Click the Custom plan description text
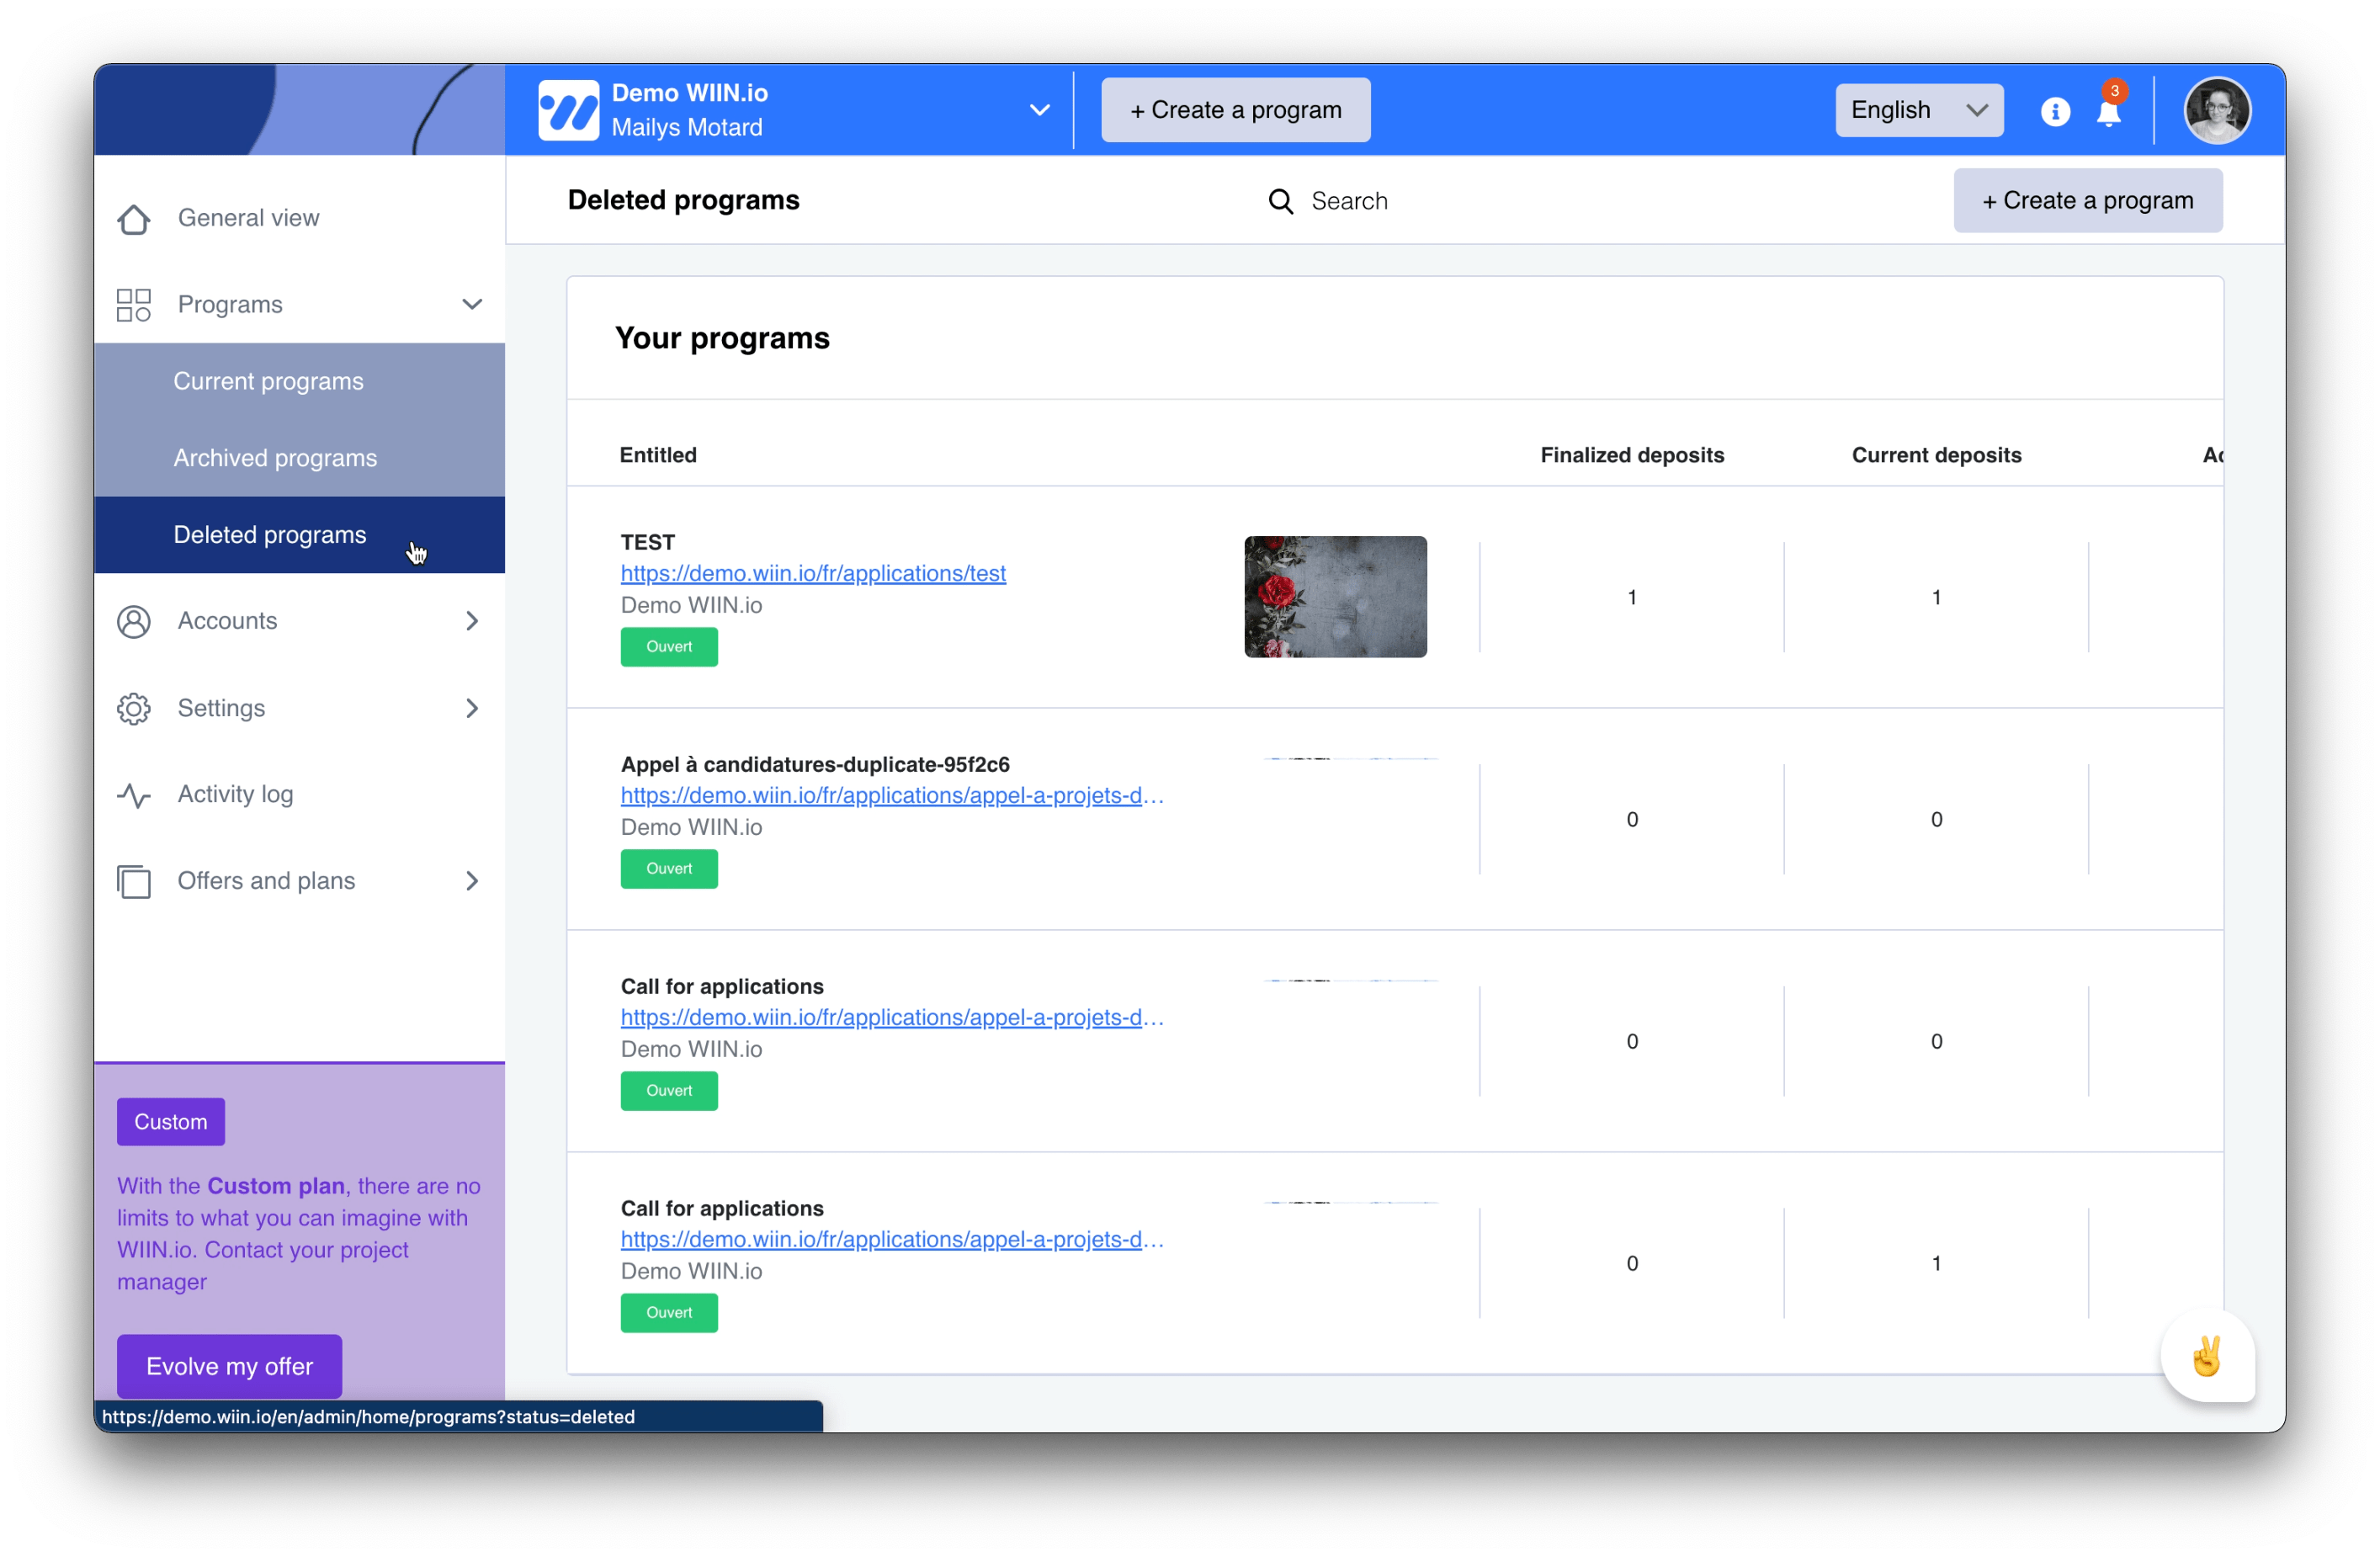Image resolution: width=2380 pixels, height=1557 pixels. tap(298, 1233)
